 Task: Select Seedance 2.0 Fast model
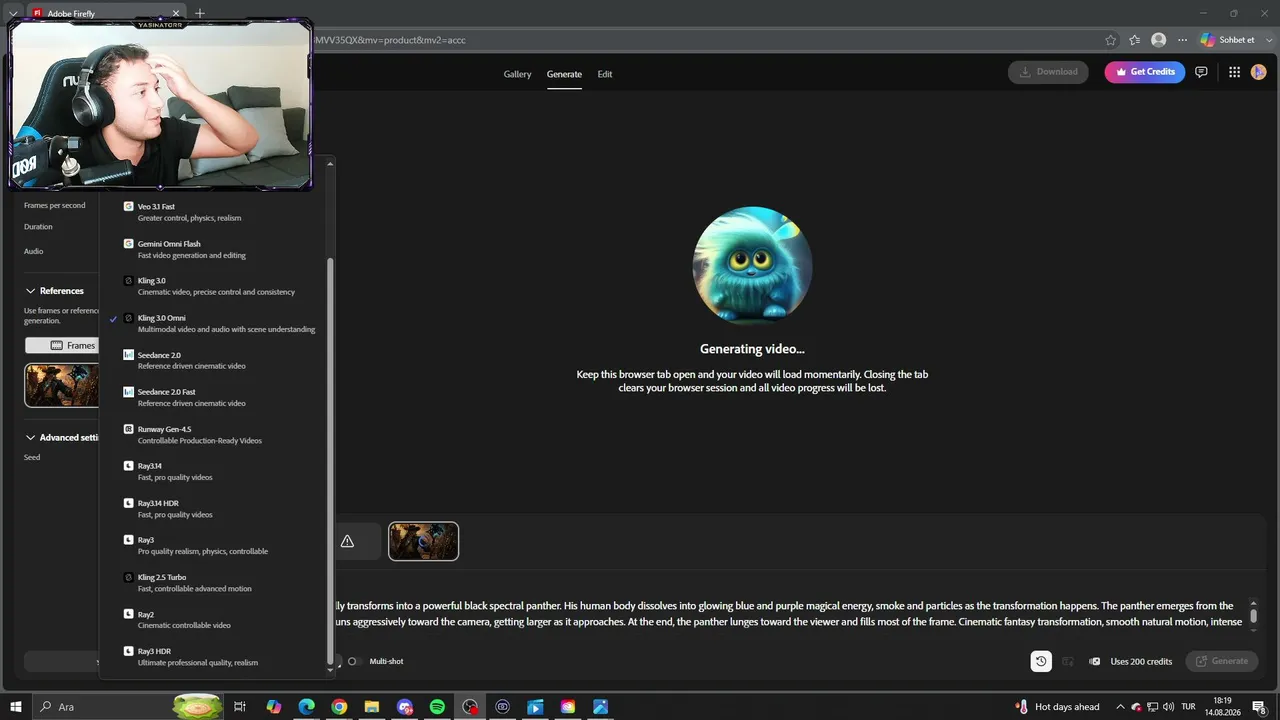[x=214, y=397]
